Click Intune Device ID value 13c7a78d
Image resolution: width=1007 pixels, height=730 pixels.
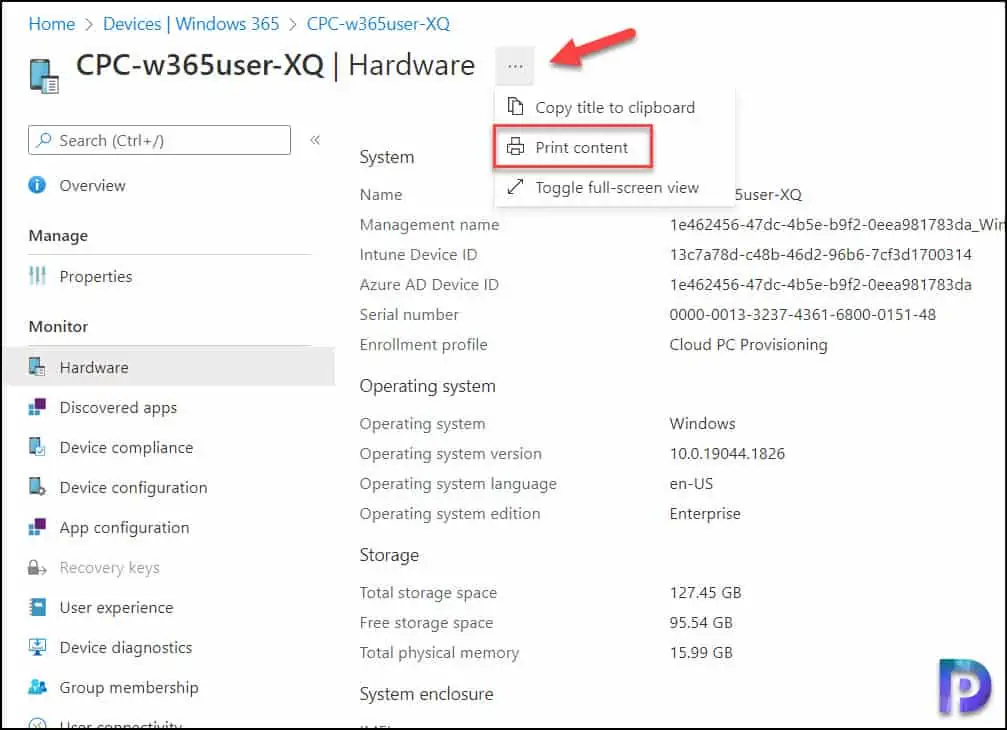[x=820, y=255]
